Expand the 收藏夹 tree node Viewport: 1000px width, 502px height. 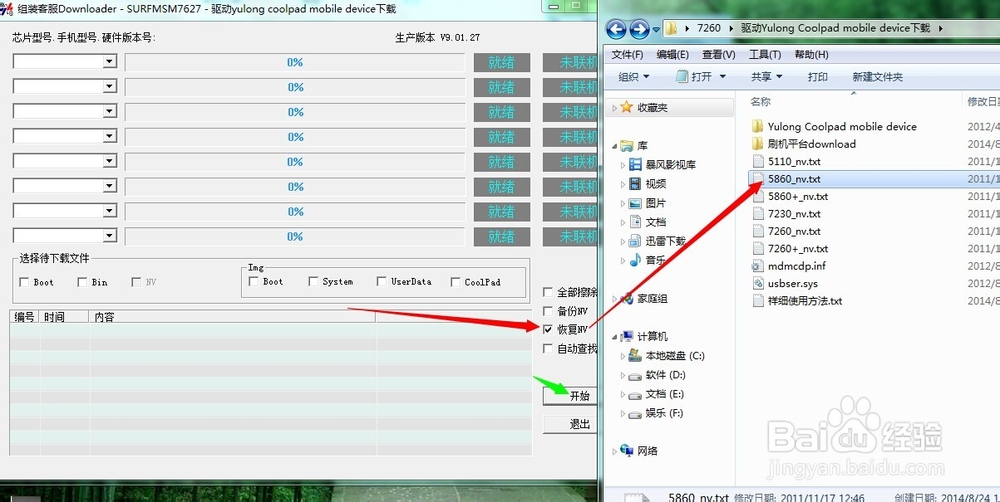tap(614, 108)
